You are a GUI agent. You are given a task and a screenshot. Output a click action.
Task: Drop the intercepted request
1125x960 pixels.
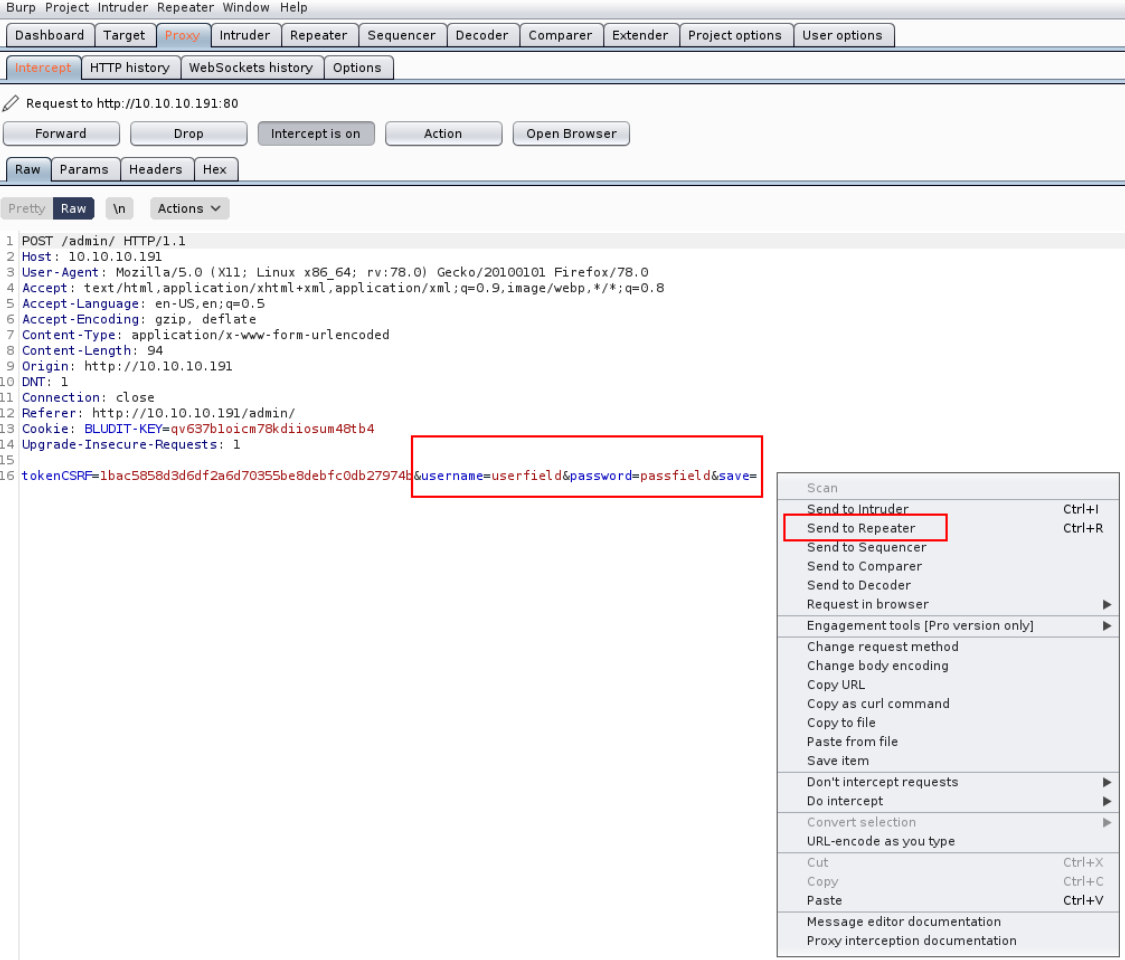click(x=189, y=133)
